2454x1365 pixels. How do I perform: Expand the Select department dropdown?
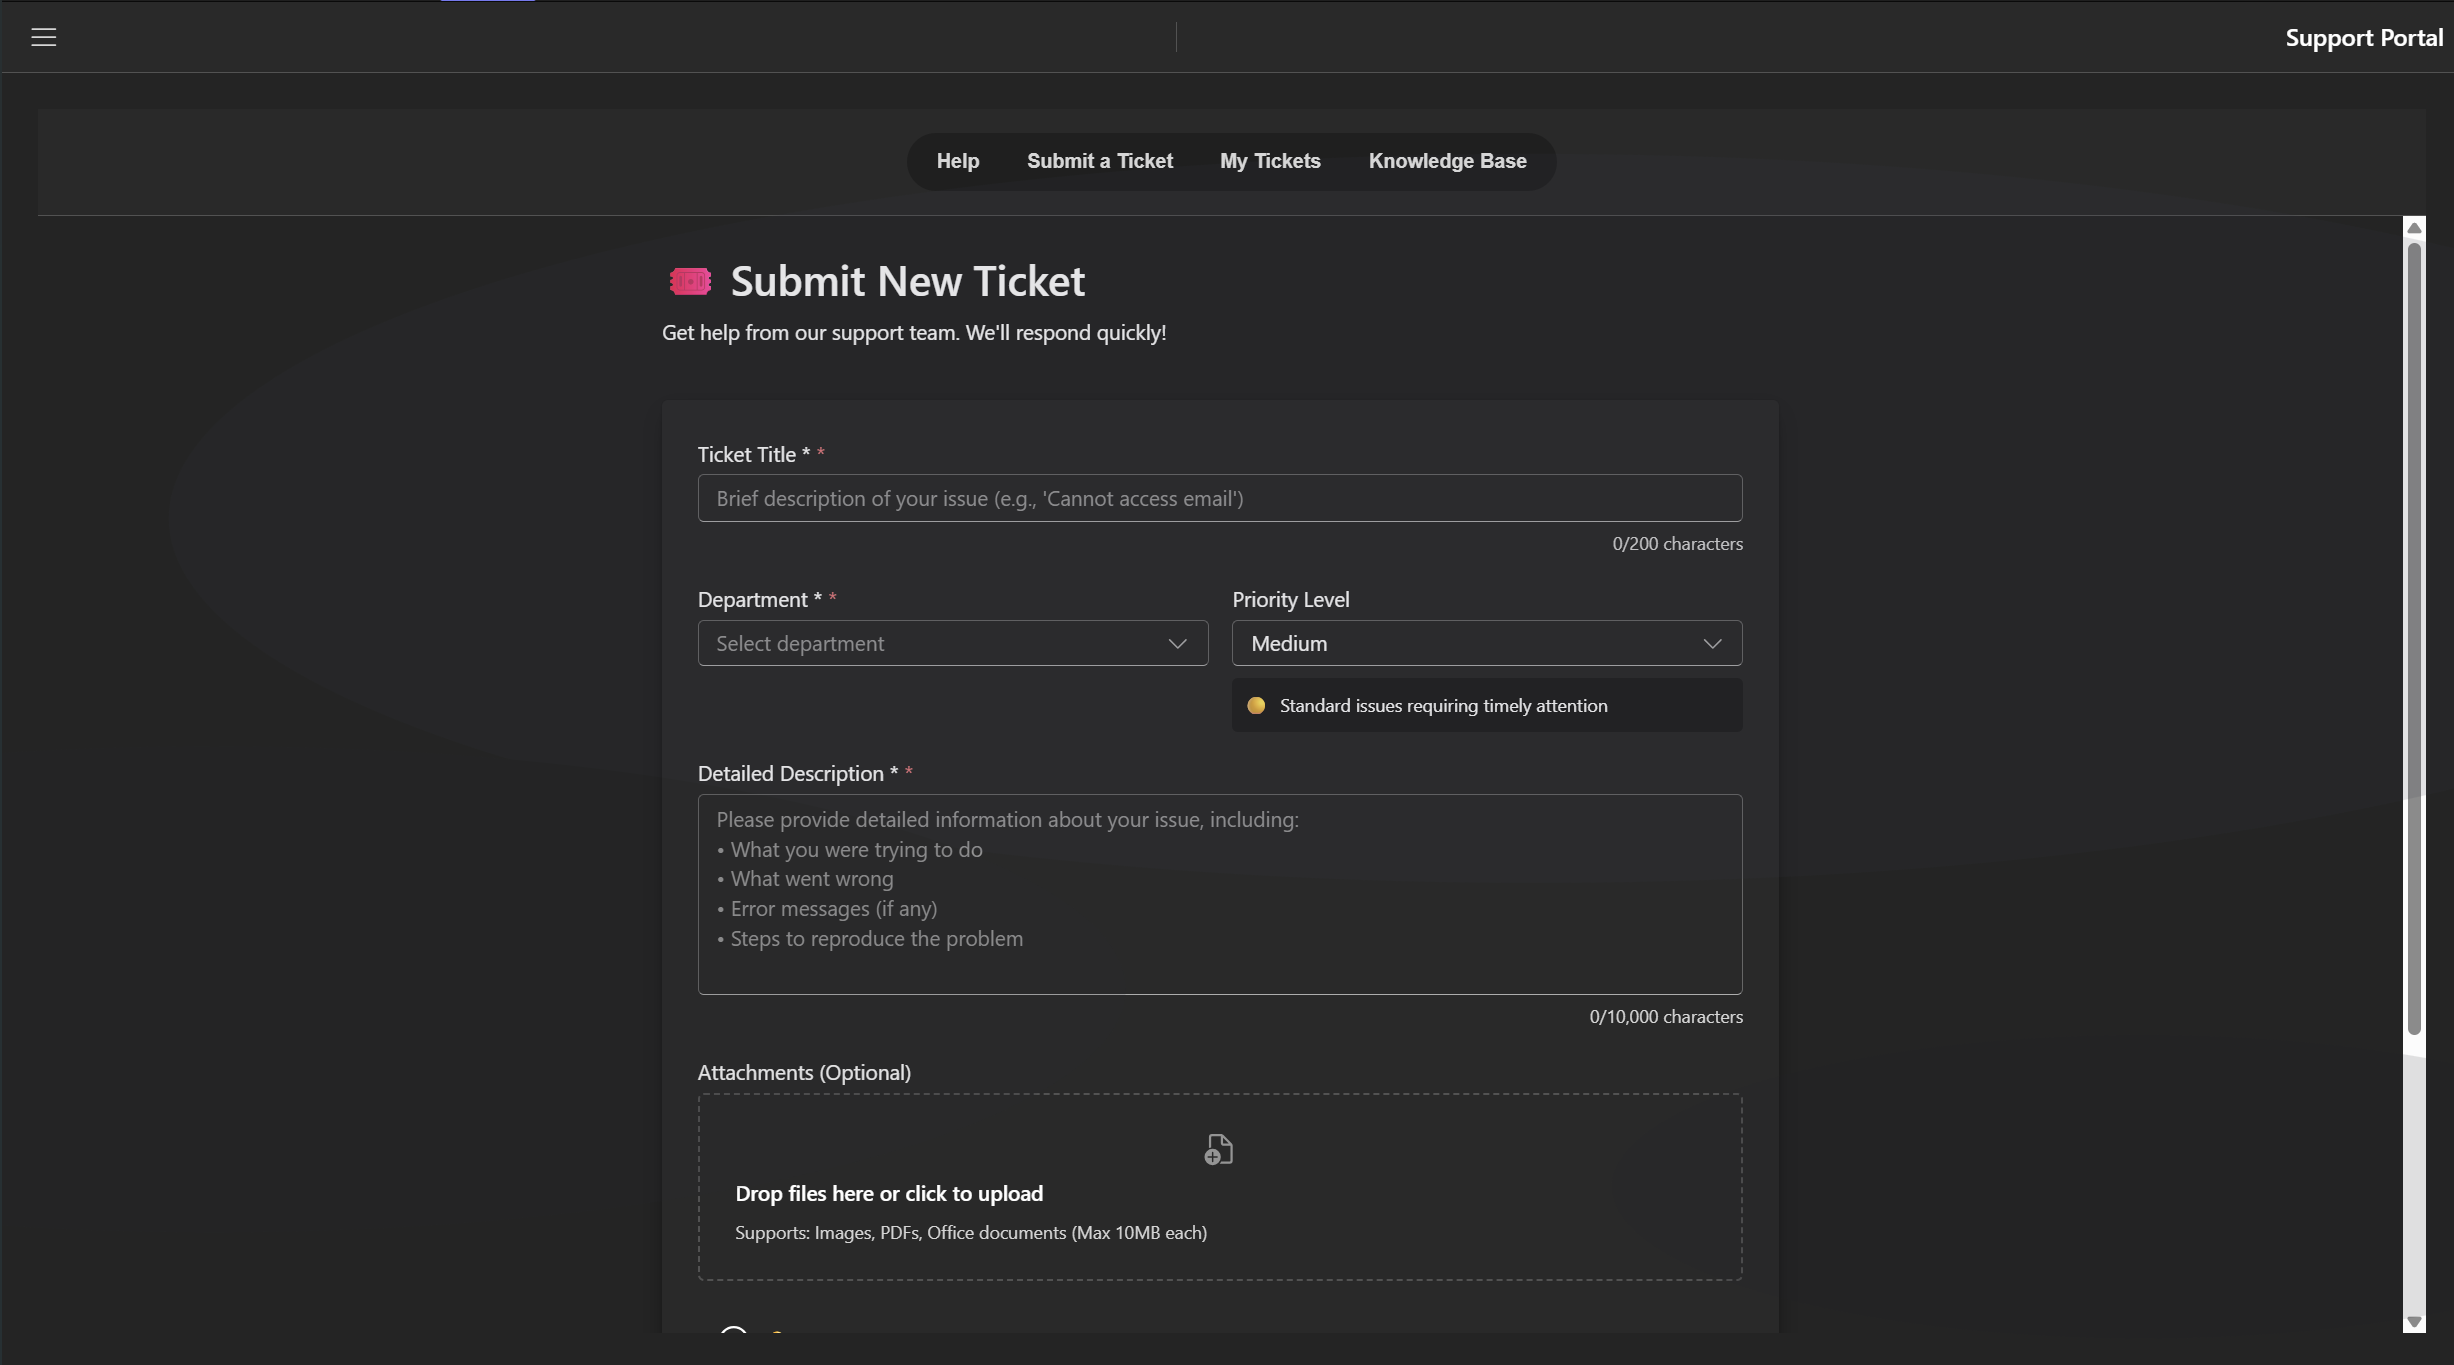pos(952,643)
